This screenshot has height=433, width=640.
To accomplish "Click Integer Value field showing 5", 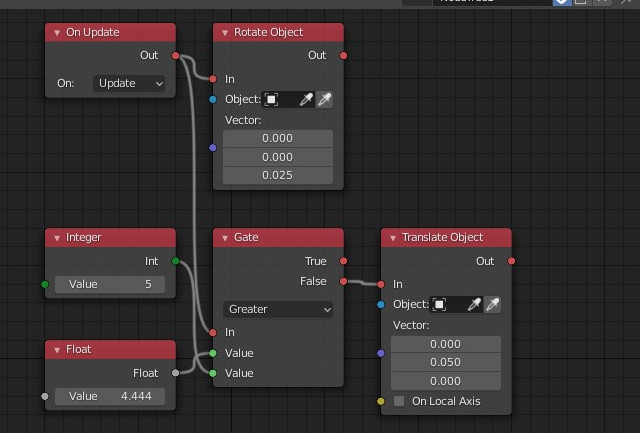I will (x=110, y=284).
